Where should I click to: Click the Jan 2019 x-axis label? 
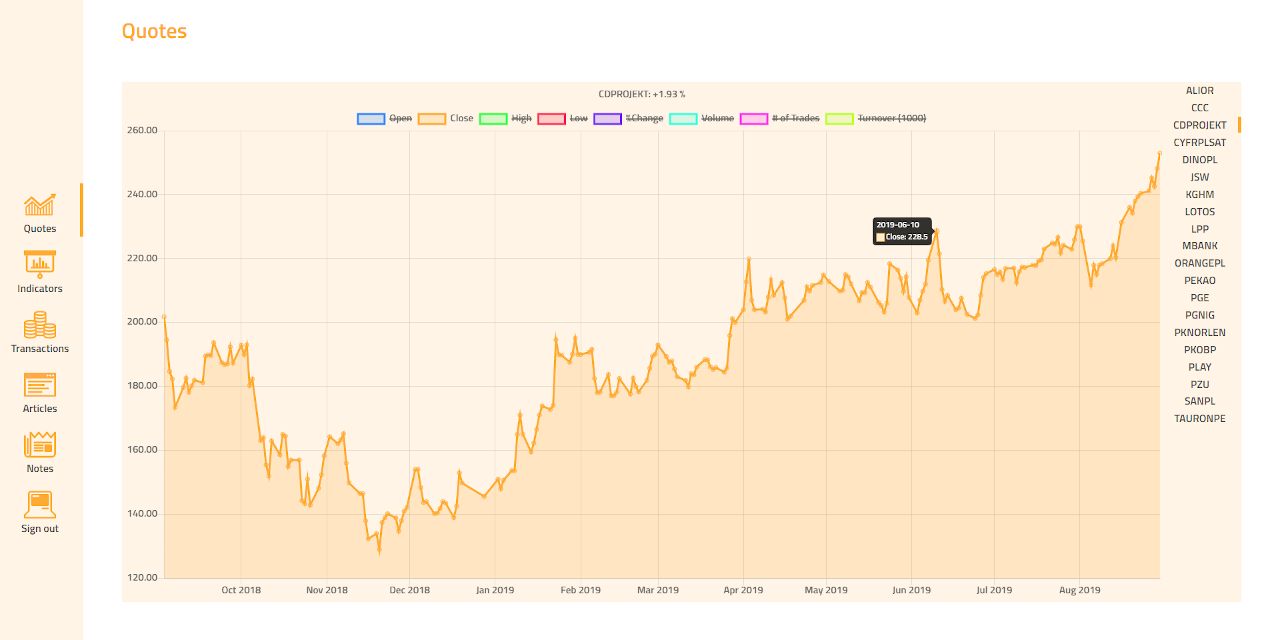tap(495, 590)
